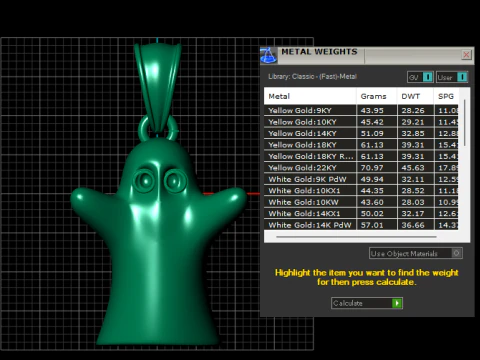
Task: Click the 29.21 DWT value
Action: pos(413,122)
